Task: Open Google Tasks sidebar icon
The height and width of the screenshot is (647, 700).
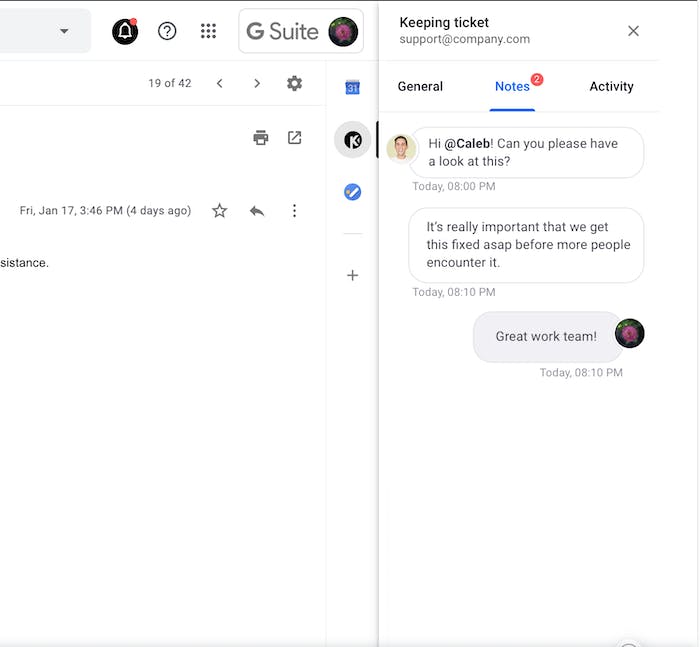Action: (353, 192)
